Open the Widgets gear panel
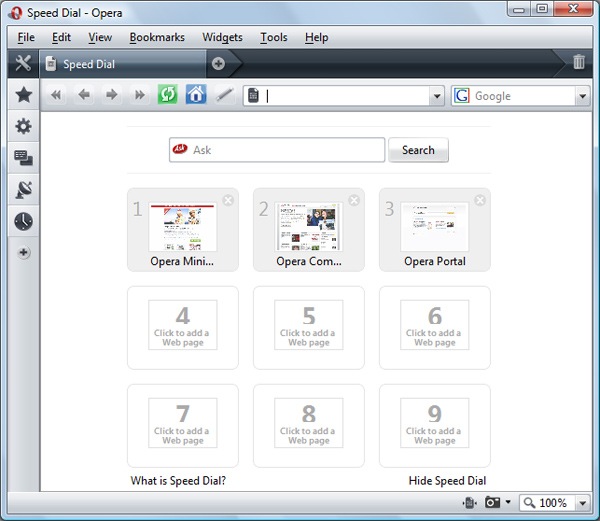 (23, 126)
